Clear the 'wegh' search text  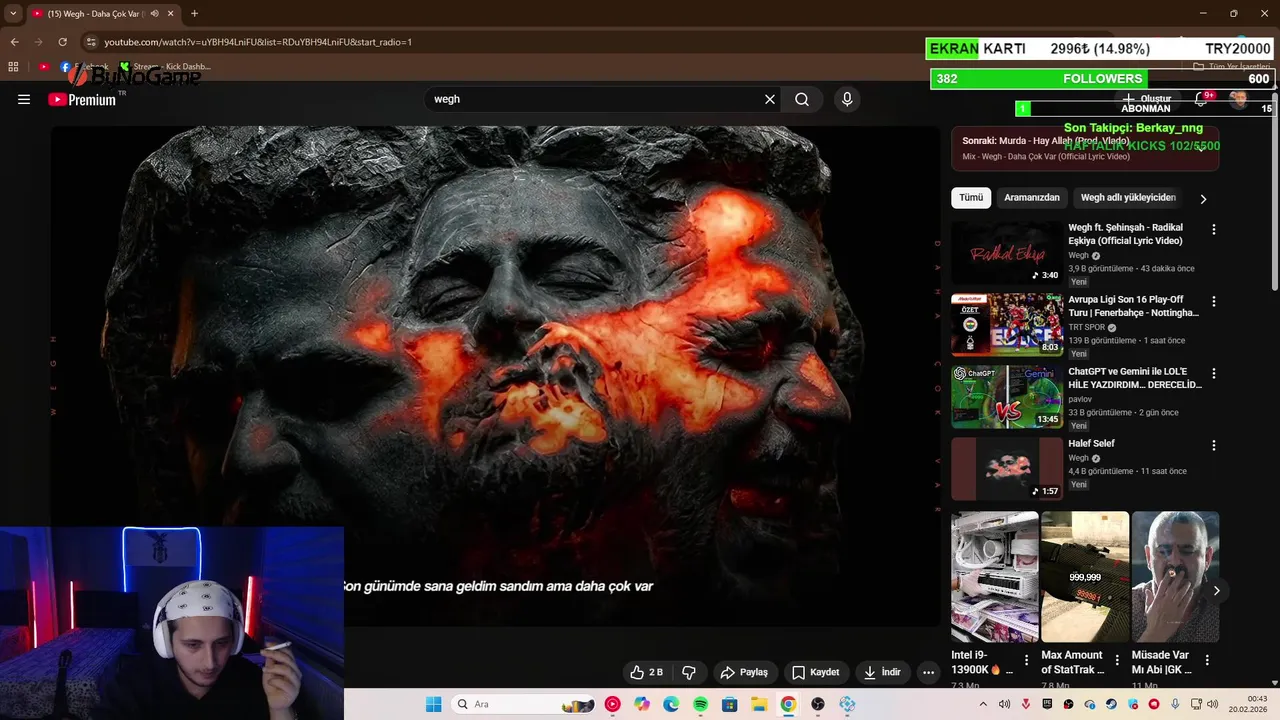click(x=770, y=99)
